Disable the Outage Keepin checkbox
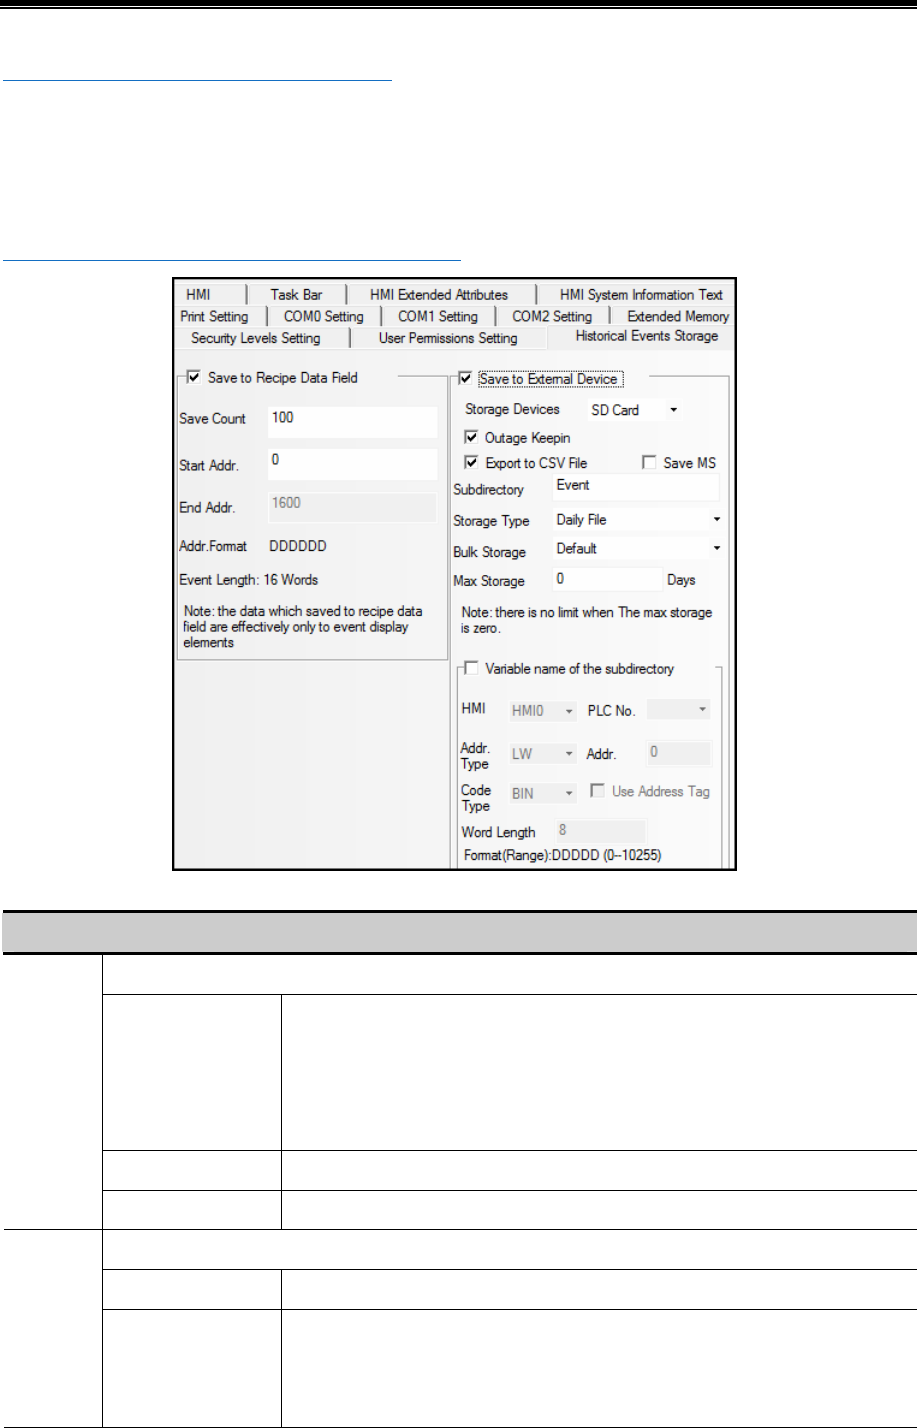Image resolution: width=917 pixels, height=1428 pixels. [x=472, y=438]
